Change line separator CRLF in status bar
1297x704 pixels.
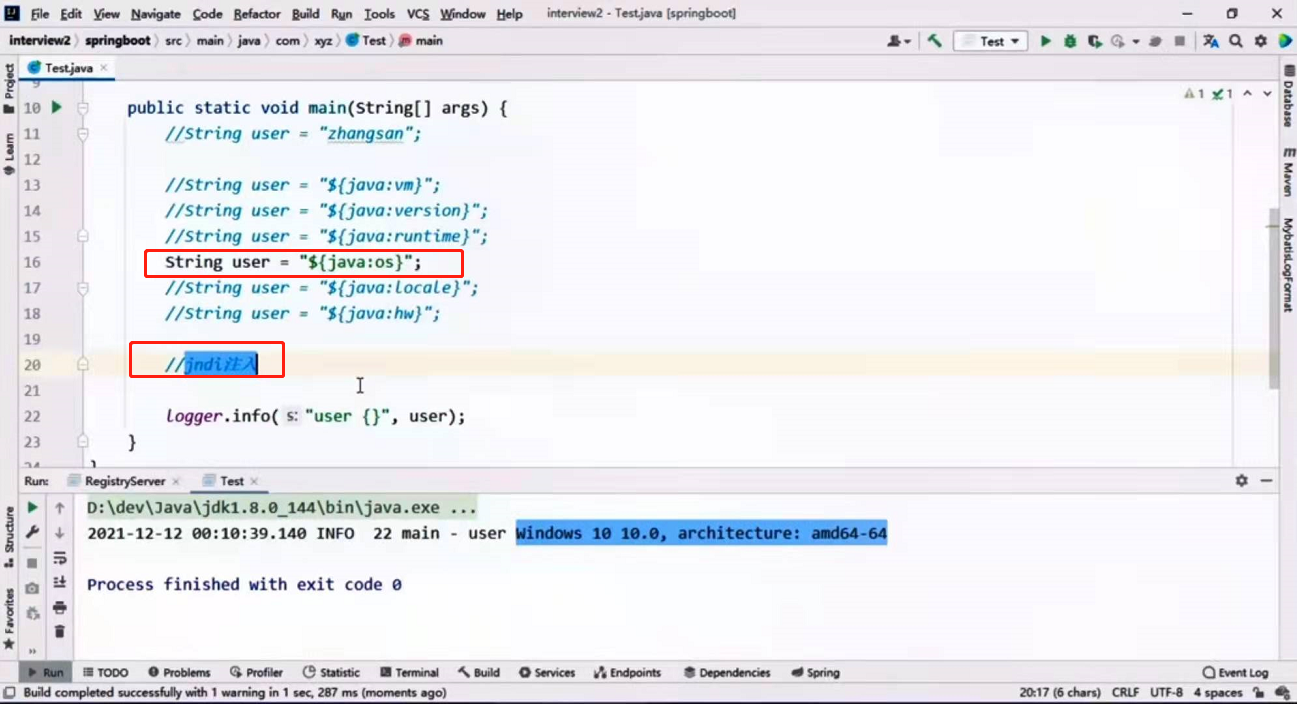pos(1125,692)
